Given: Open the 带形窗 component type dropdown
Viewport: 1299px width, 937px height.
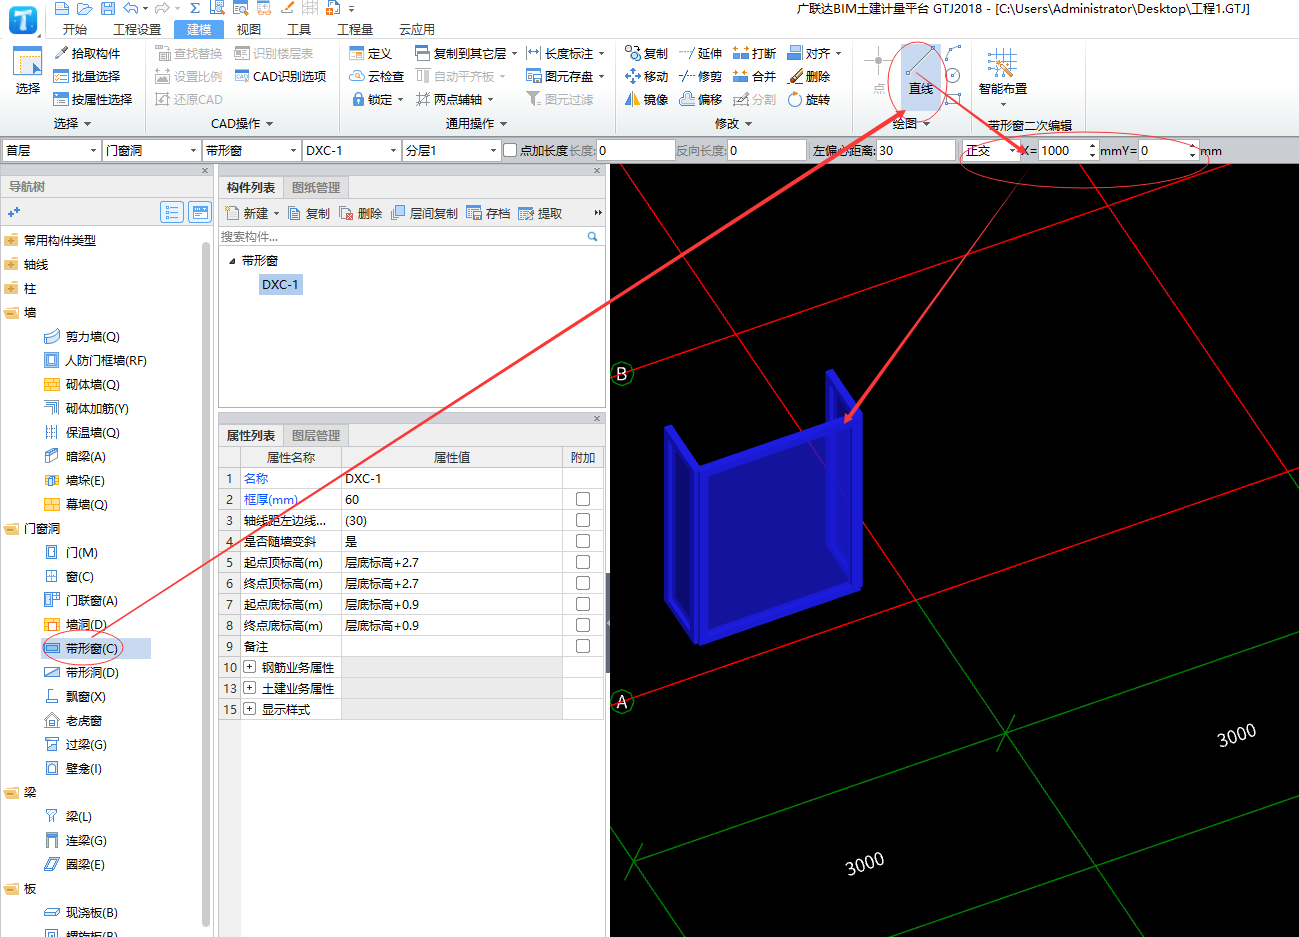Looking at the screenshot, I should 251,150.
